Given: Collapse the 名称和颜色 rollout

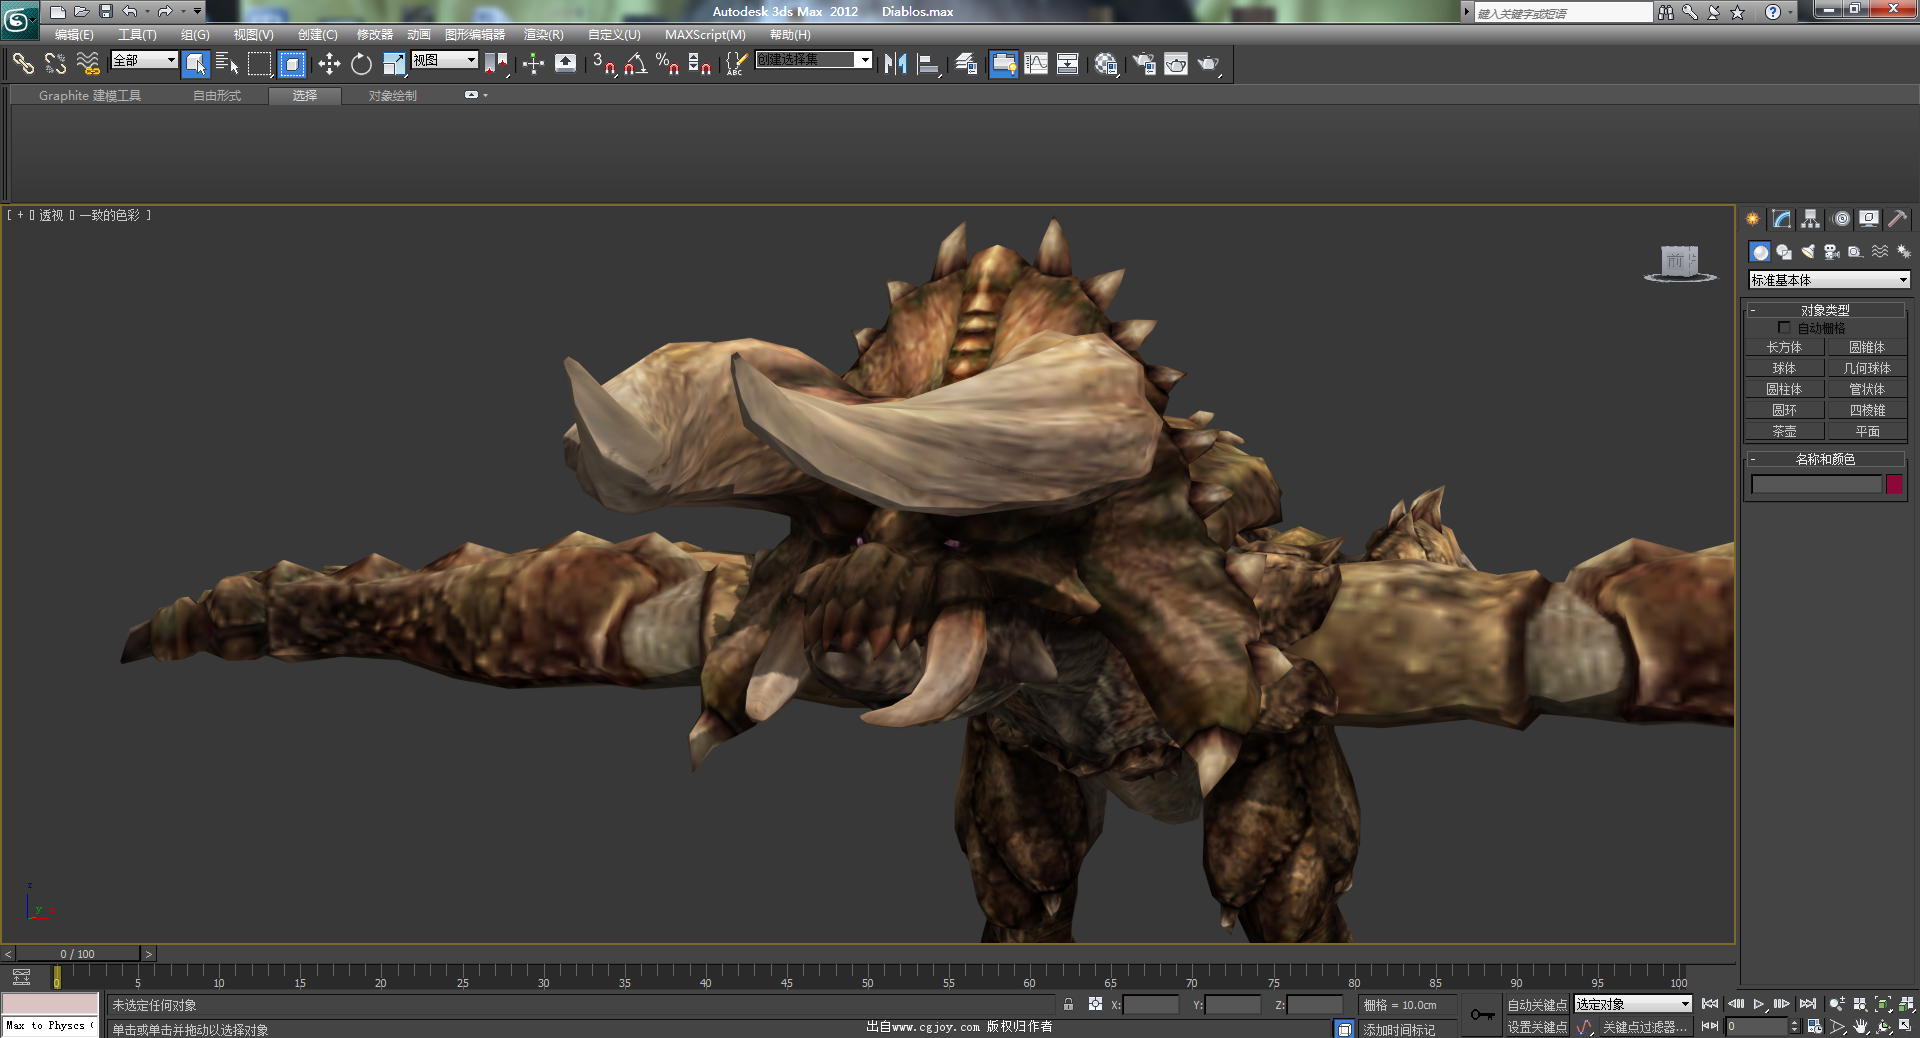Looking at the screenshot, I should point(1825,459).
